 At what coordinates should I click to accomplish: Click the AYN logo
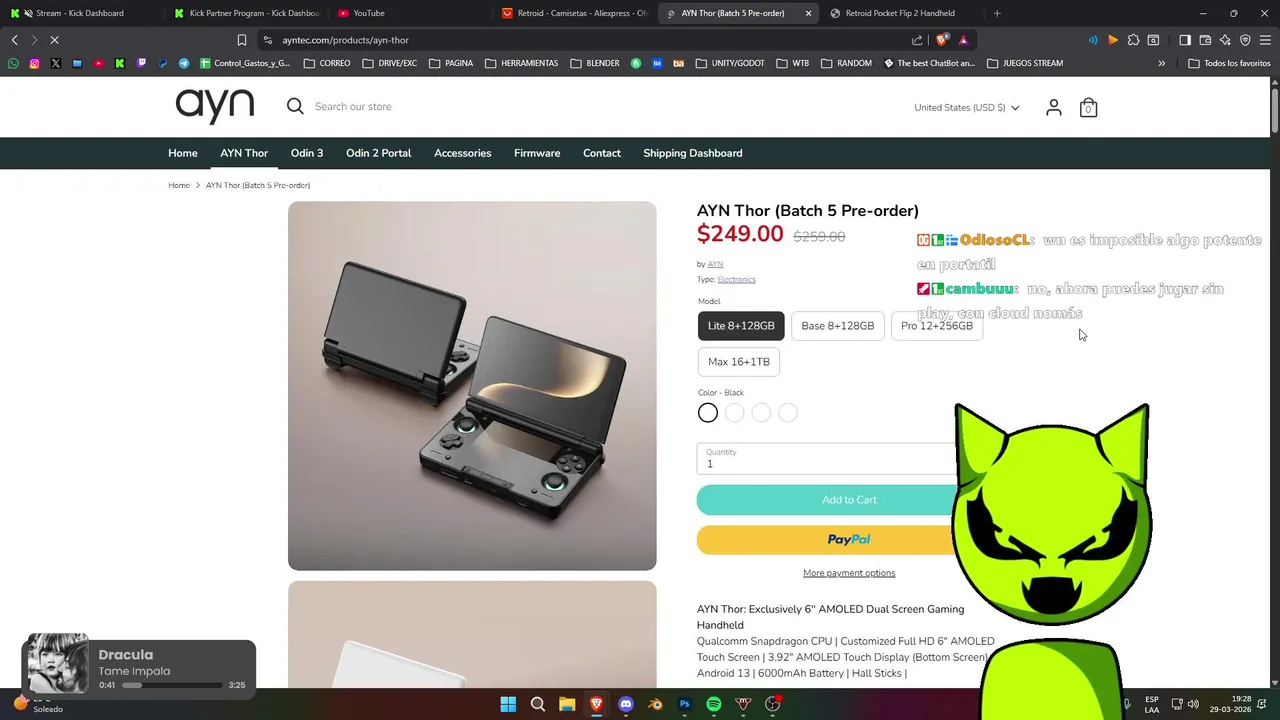pyautogui.click(x=215, y=106)
